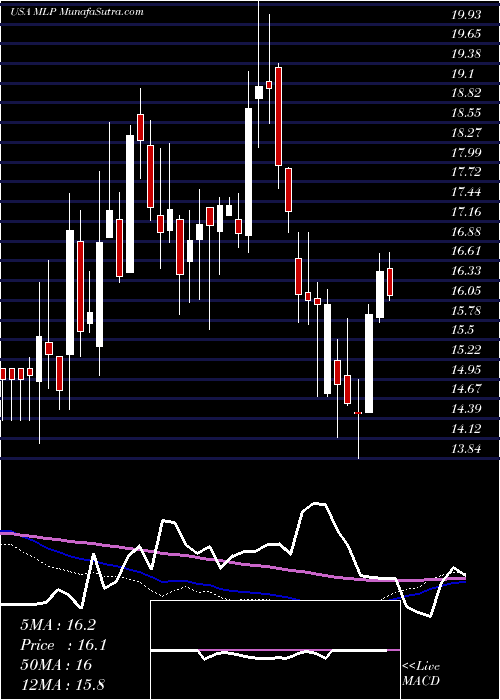Click the 'USA MLP MunafaSutra.com' chart title
The height and width of the screenshot is (700, 500).
(77, 12)
